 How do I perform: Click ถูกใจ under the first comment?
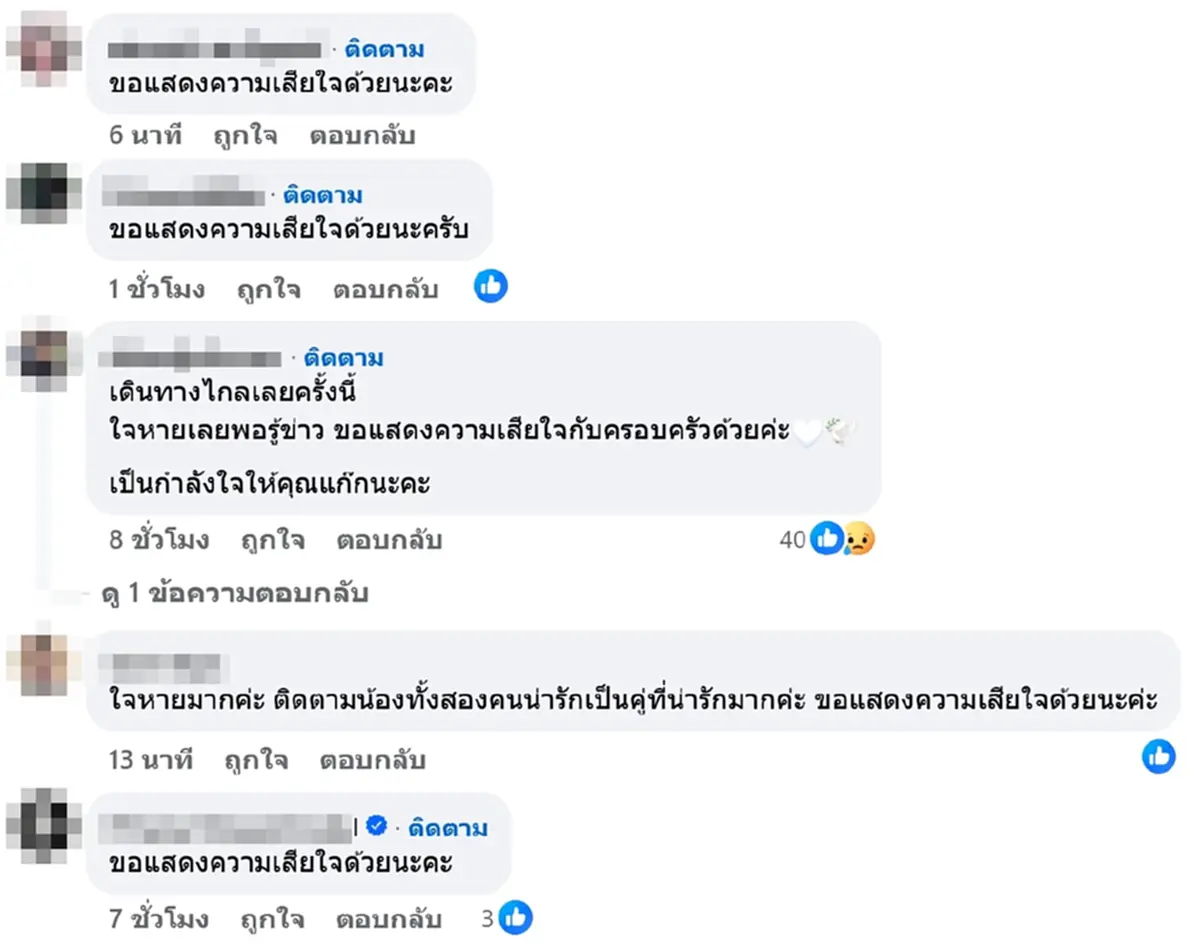click(247, 135)
